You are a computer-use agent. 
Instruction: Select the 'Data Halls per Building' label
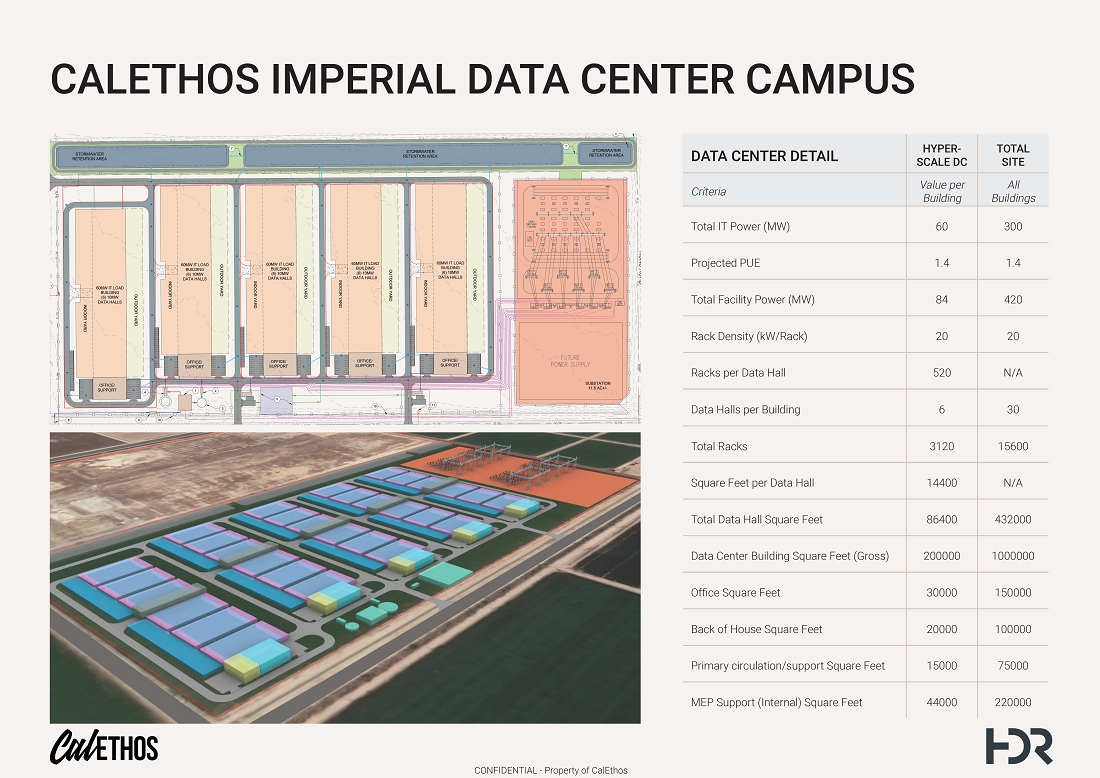[746, 410]
